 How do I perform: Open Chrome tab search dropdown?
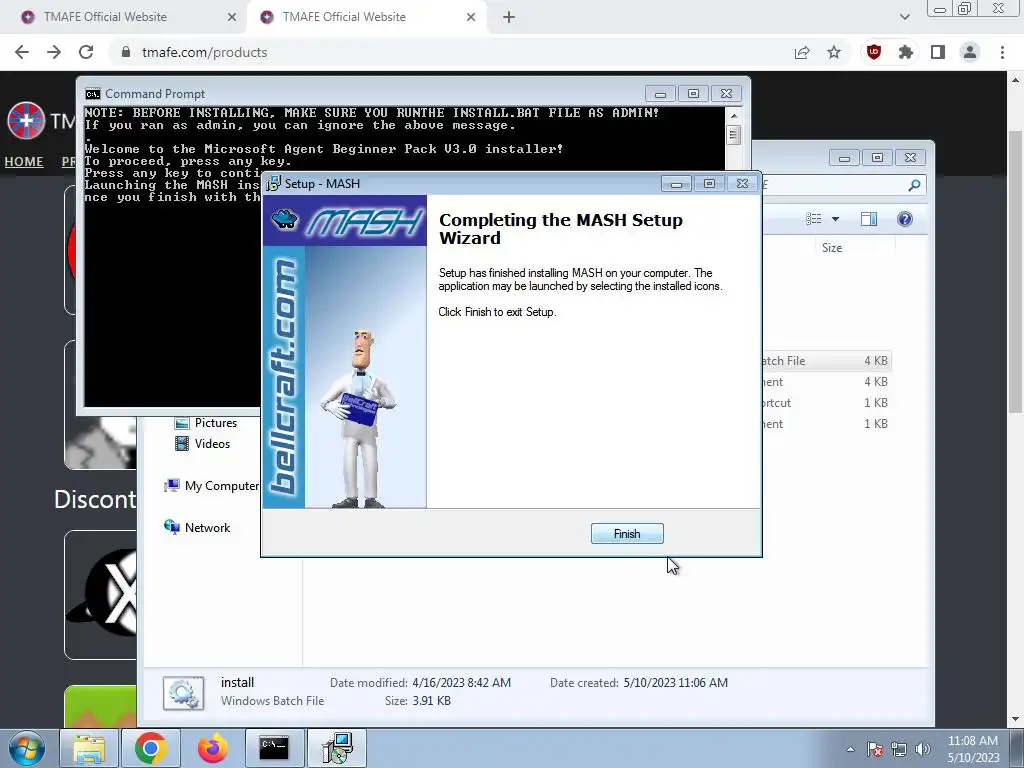(904, 17)
